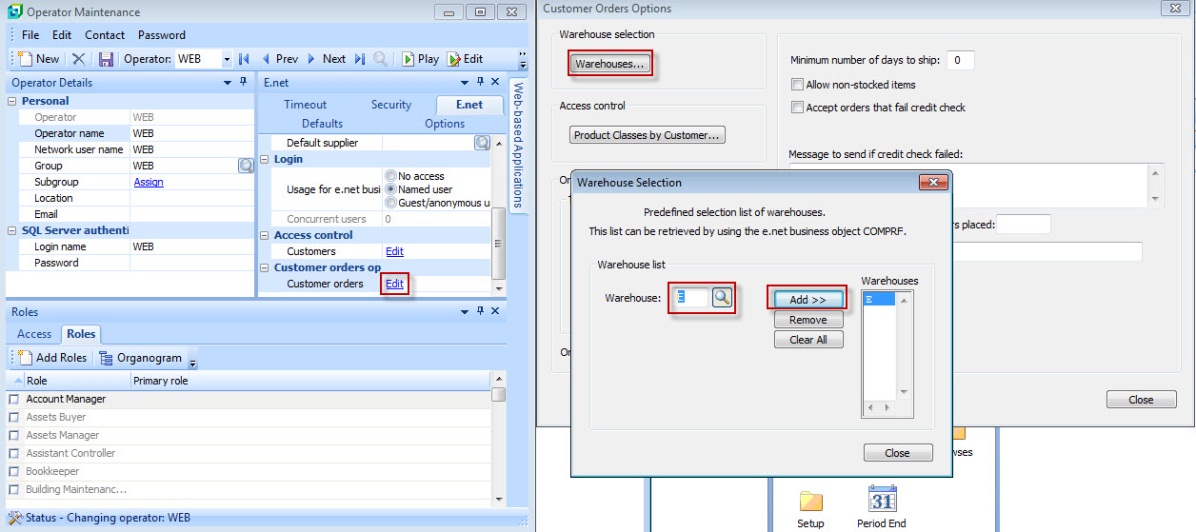
Task: Switch to the Security tab
Action: click(x=391, y=104)
